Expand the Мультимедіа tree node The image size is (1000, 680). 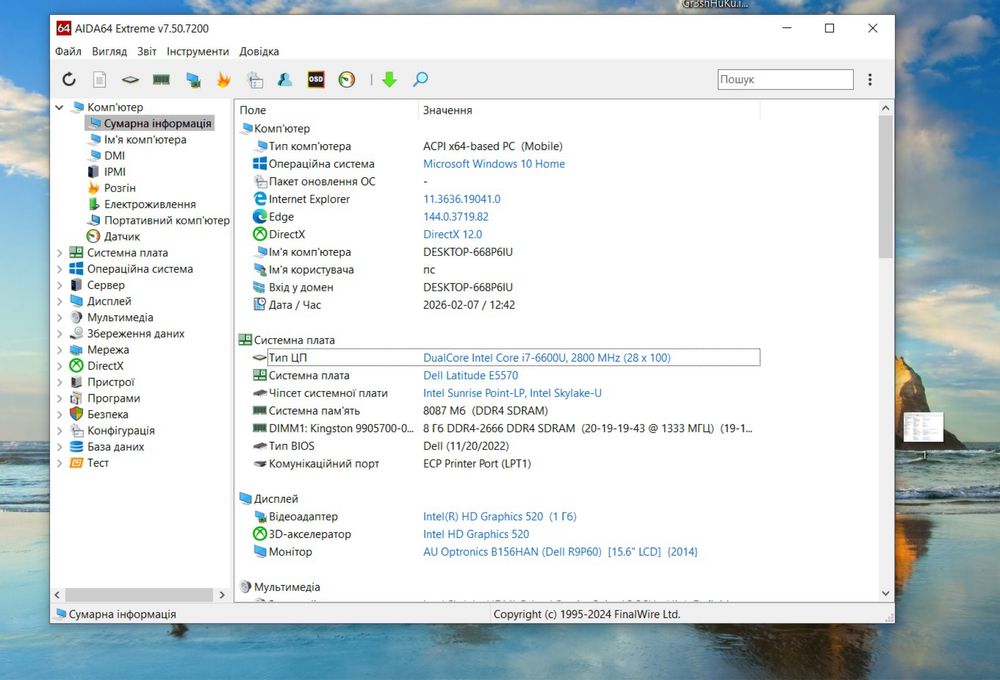pyautogui.click(x=59, y=318)
